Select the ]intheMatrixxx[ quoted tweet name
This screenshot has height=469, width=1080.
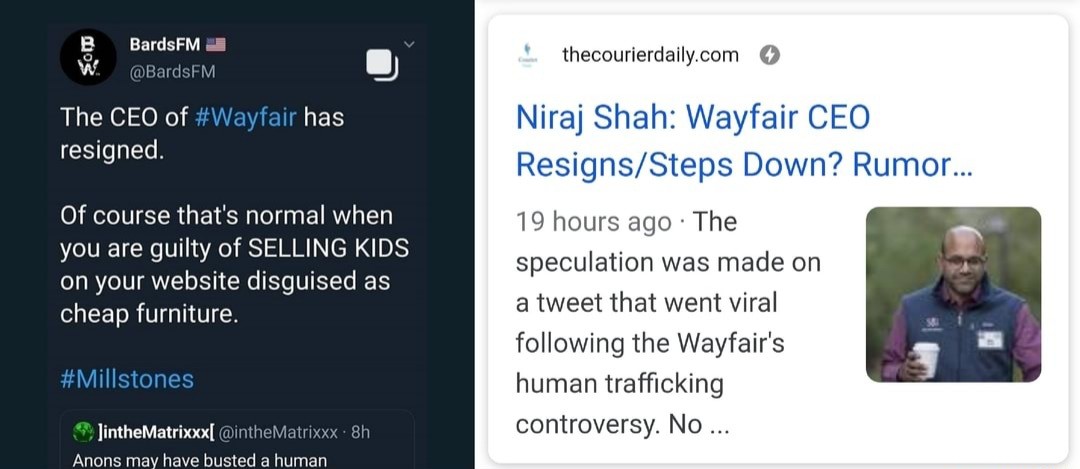(x=155, y=432)
